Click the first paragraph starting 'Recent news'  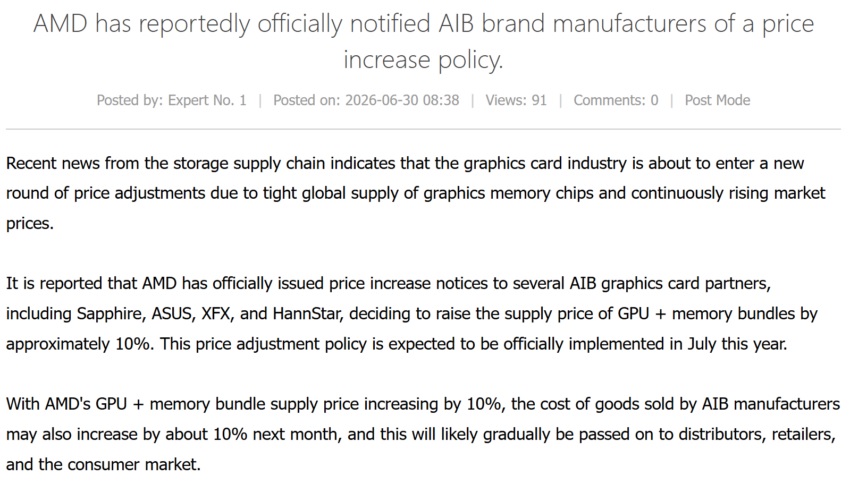coord(416,193)
